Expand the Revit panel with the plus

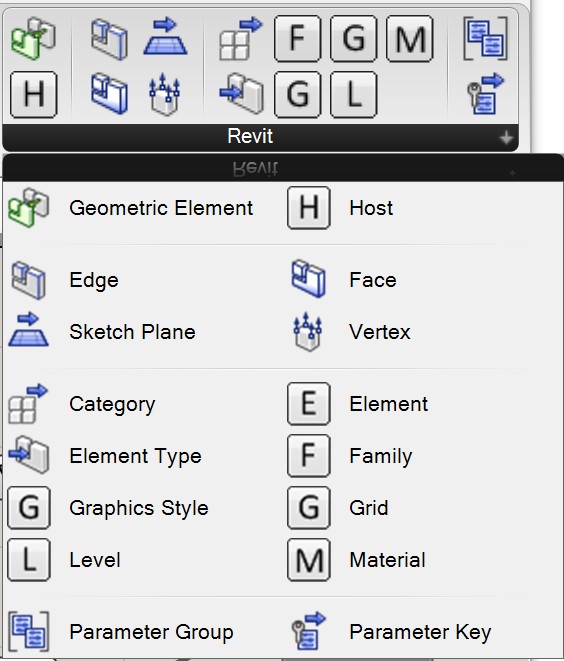pos(506,137)
